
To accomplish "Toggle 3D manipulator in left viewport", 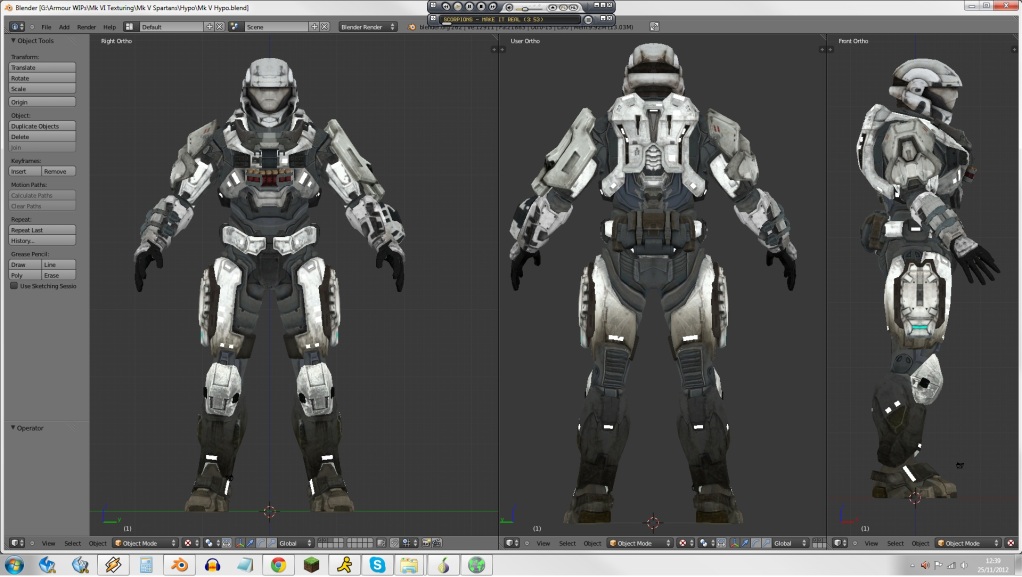I will point(240,543).
